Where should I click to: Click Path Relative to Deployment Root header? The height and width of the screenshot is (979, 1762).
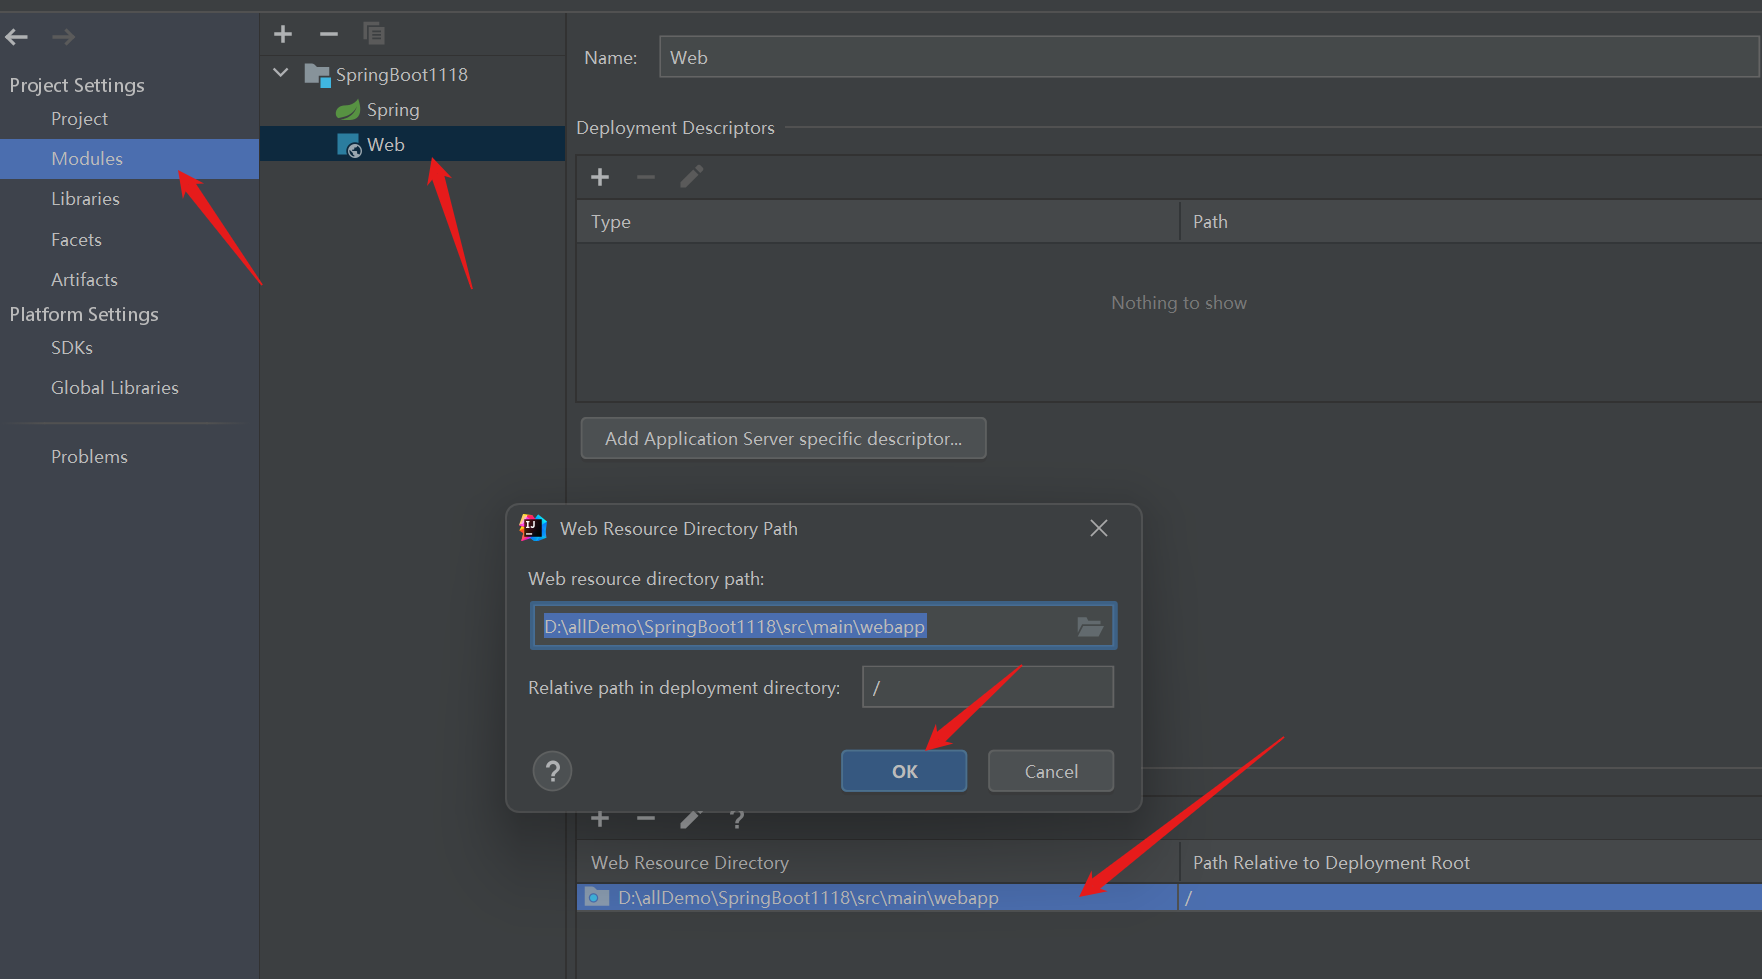tap(1471, 863)
